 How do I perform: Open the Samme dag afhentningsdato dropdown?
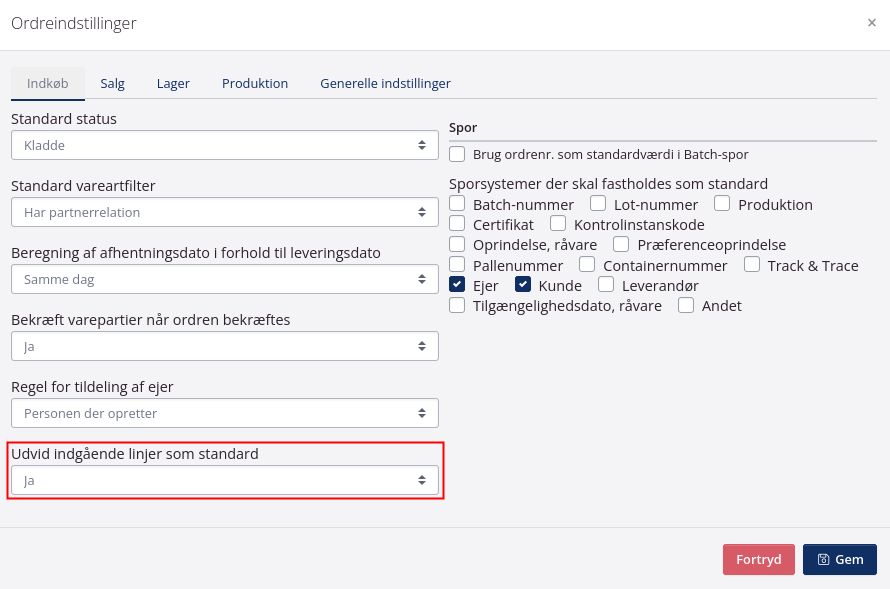tap(224, 279)
